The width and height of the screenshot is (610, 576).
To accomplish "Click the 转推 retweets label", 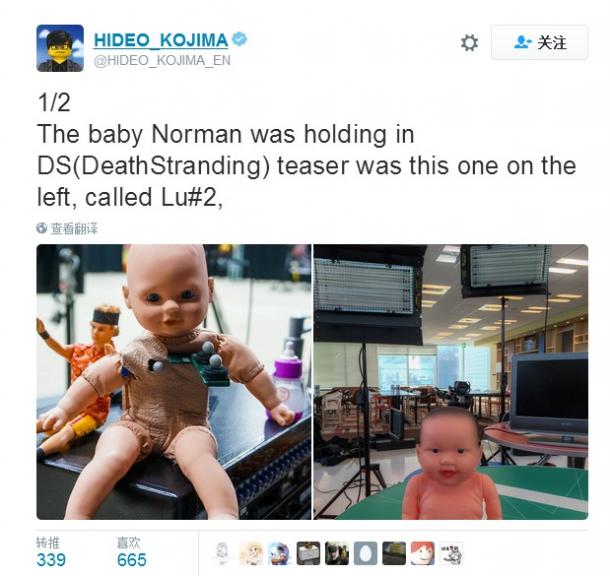I will 48,542.
